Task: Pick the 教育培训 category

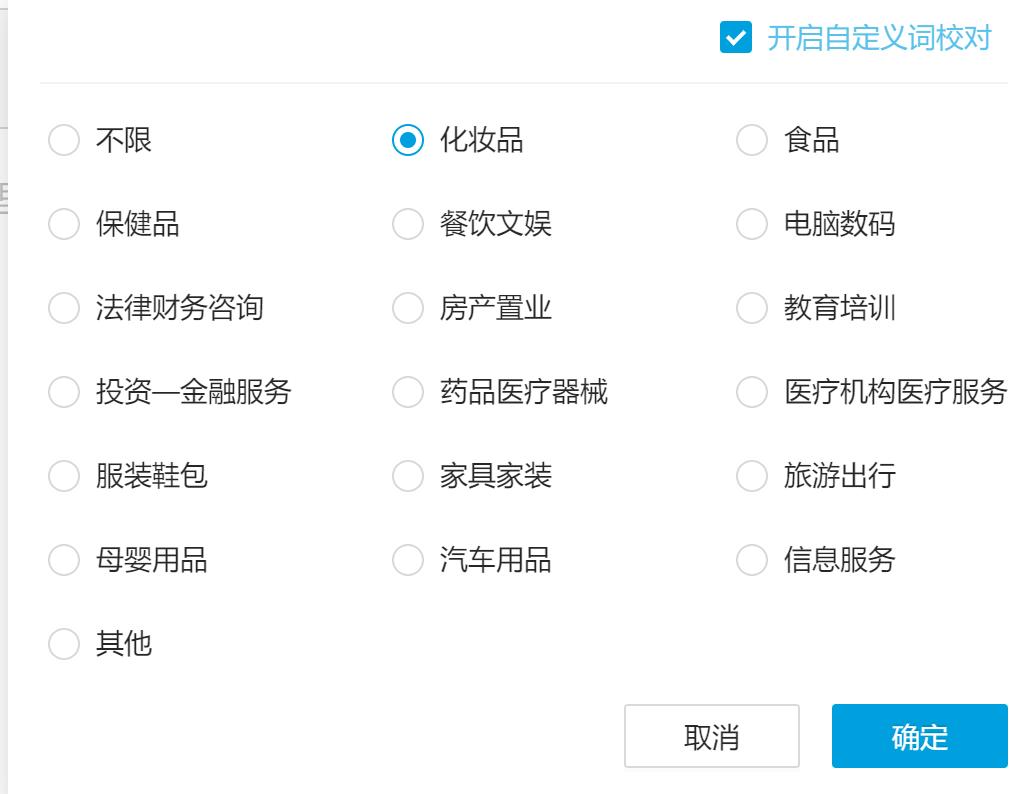Action: point(751,308)
